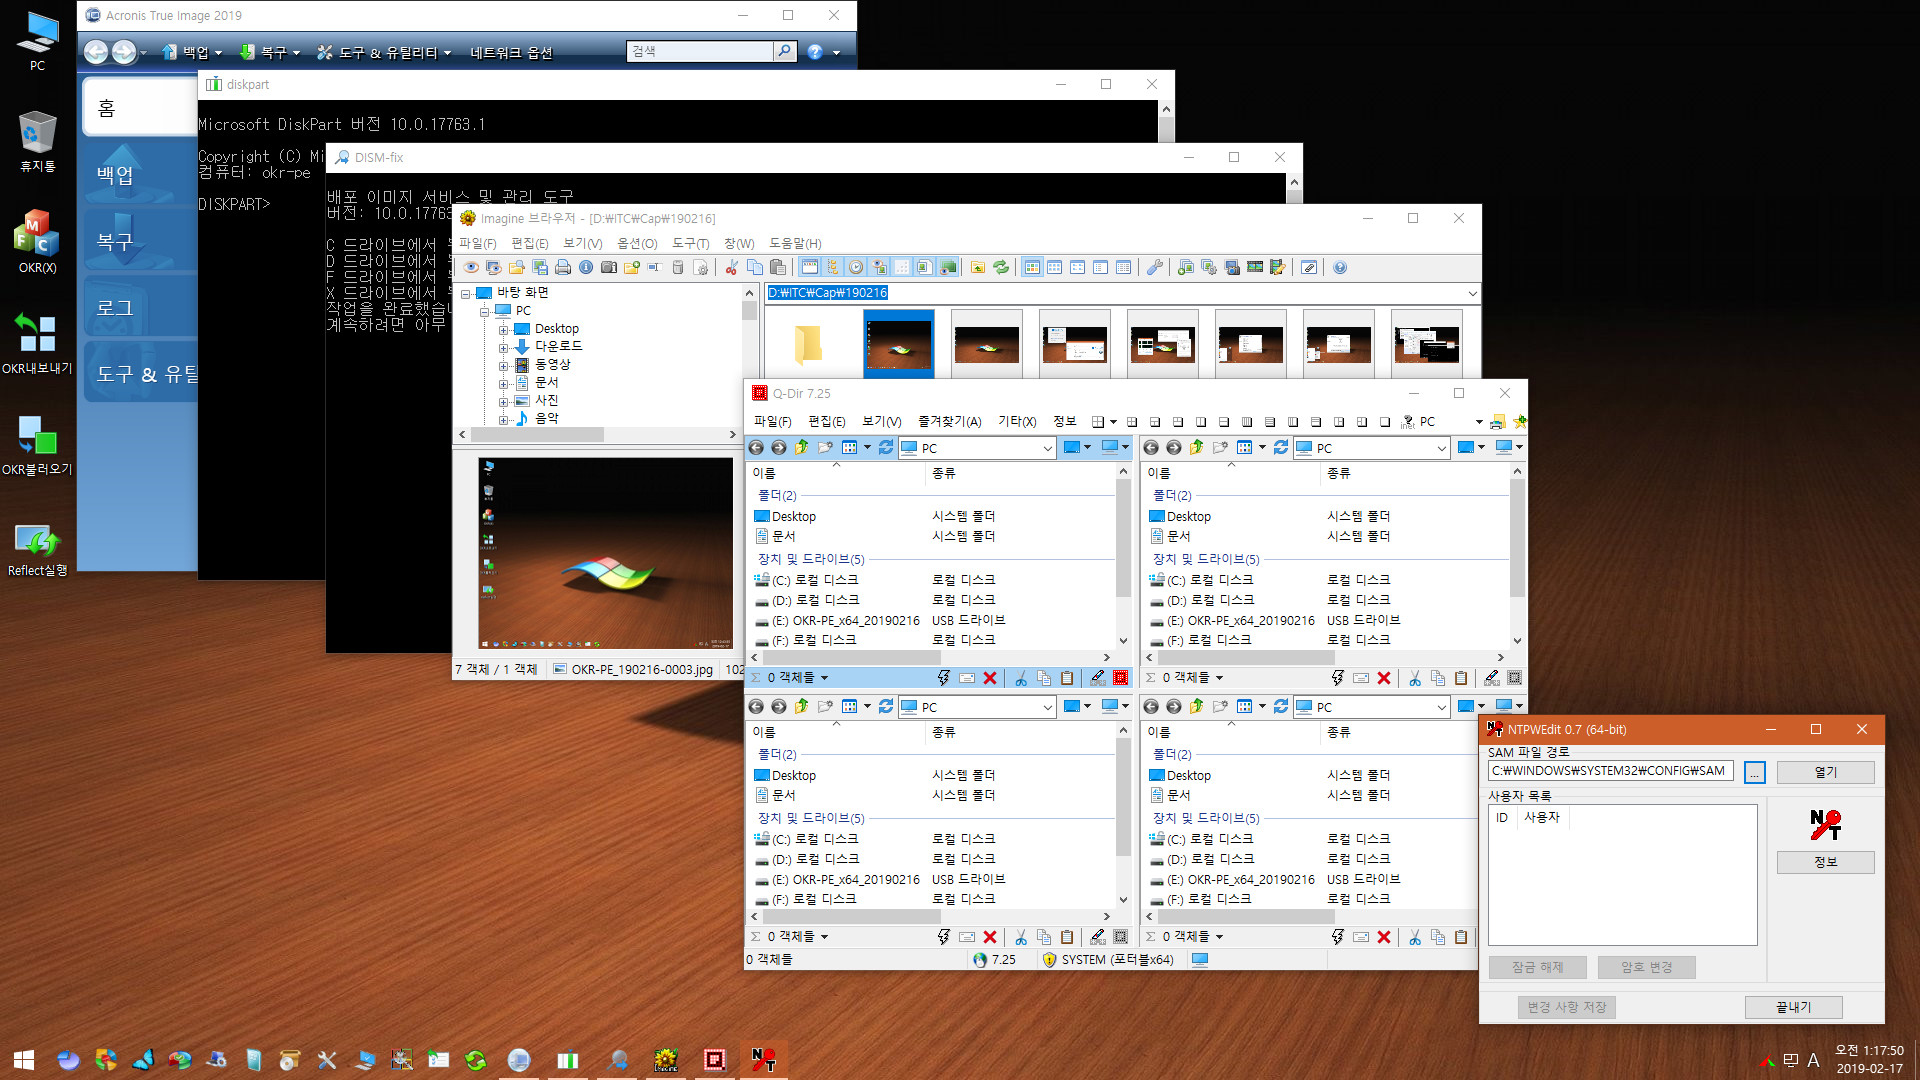1920x1080 pixels.
Task: Open the Acronis help icon
Action: point(815,52)
